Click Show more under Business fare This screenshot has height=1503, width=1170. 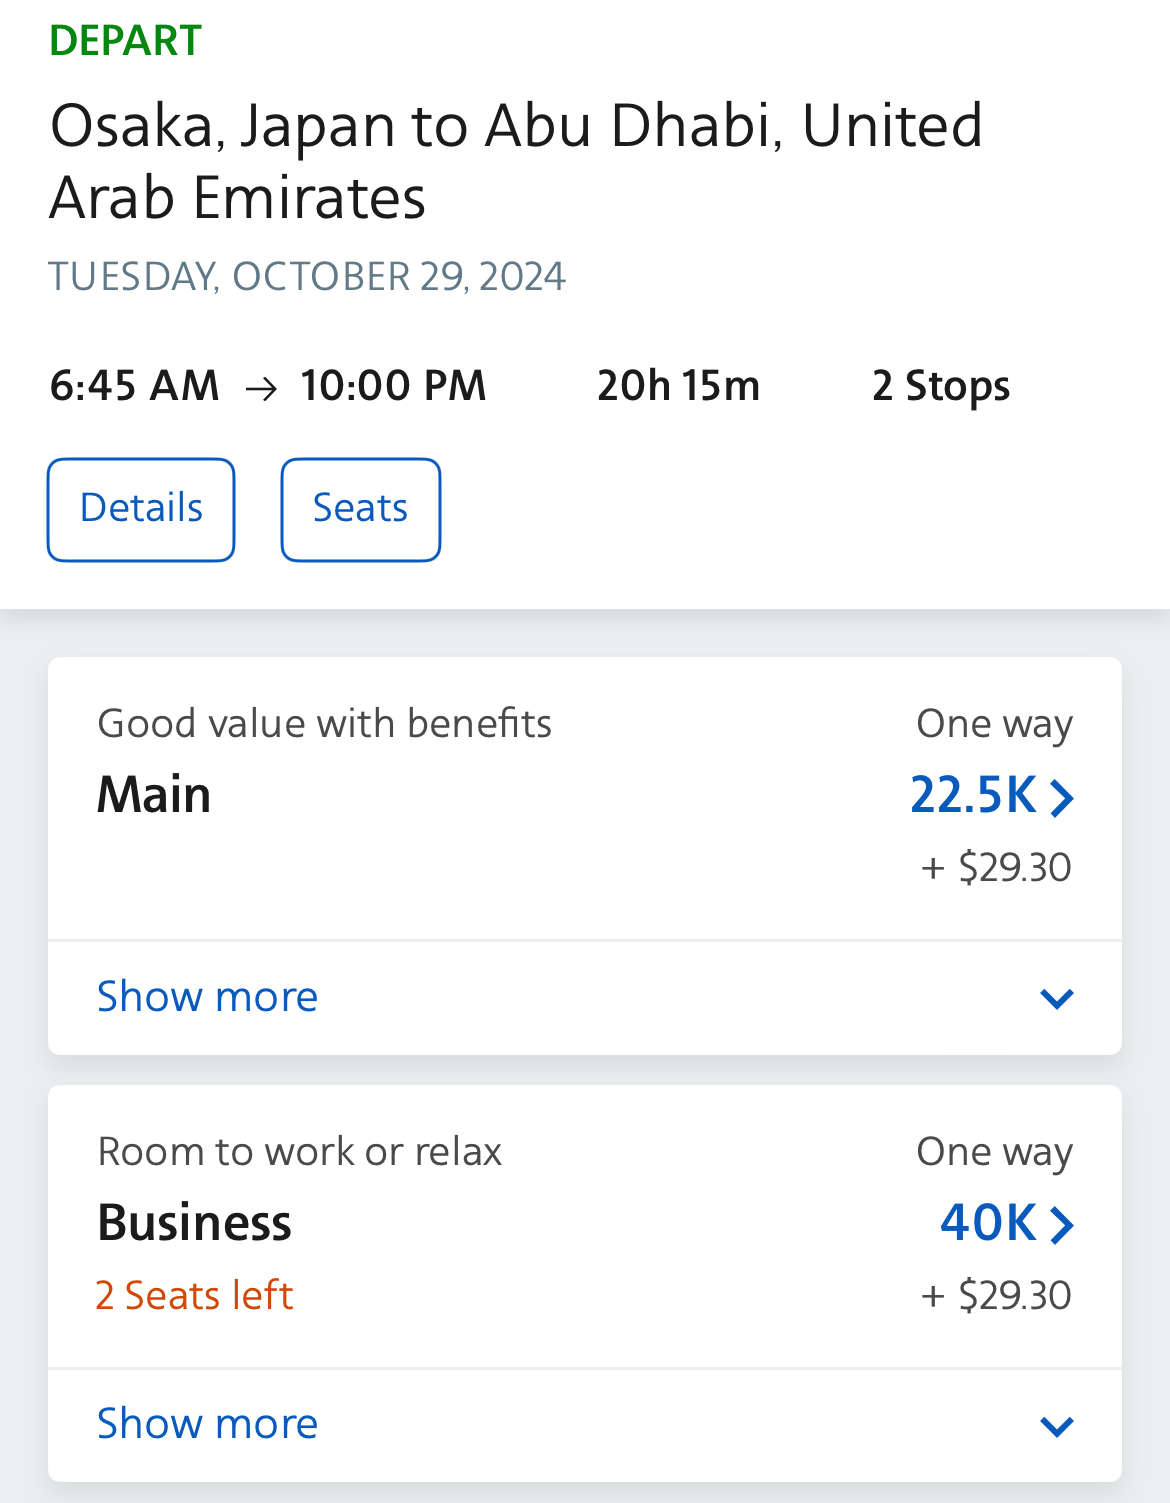[x=207, y=1424]
